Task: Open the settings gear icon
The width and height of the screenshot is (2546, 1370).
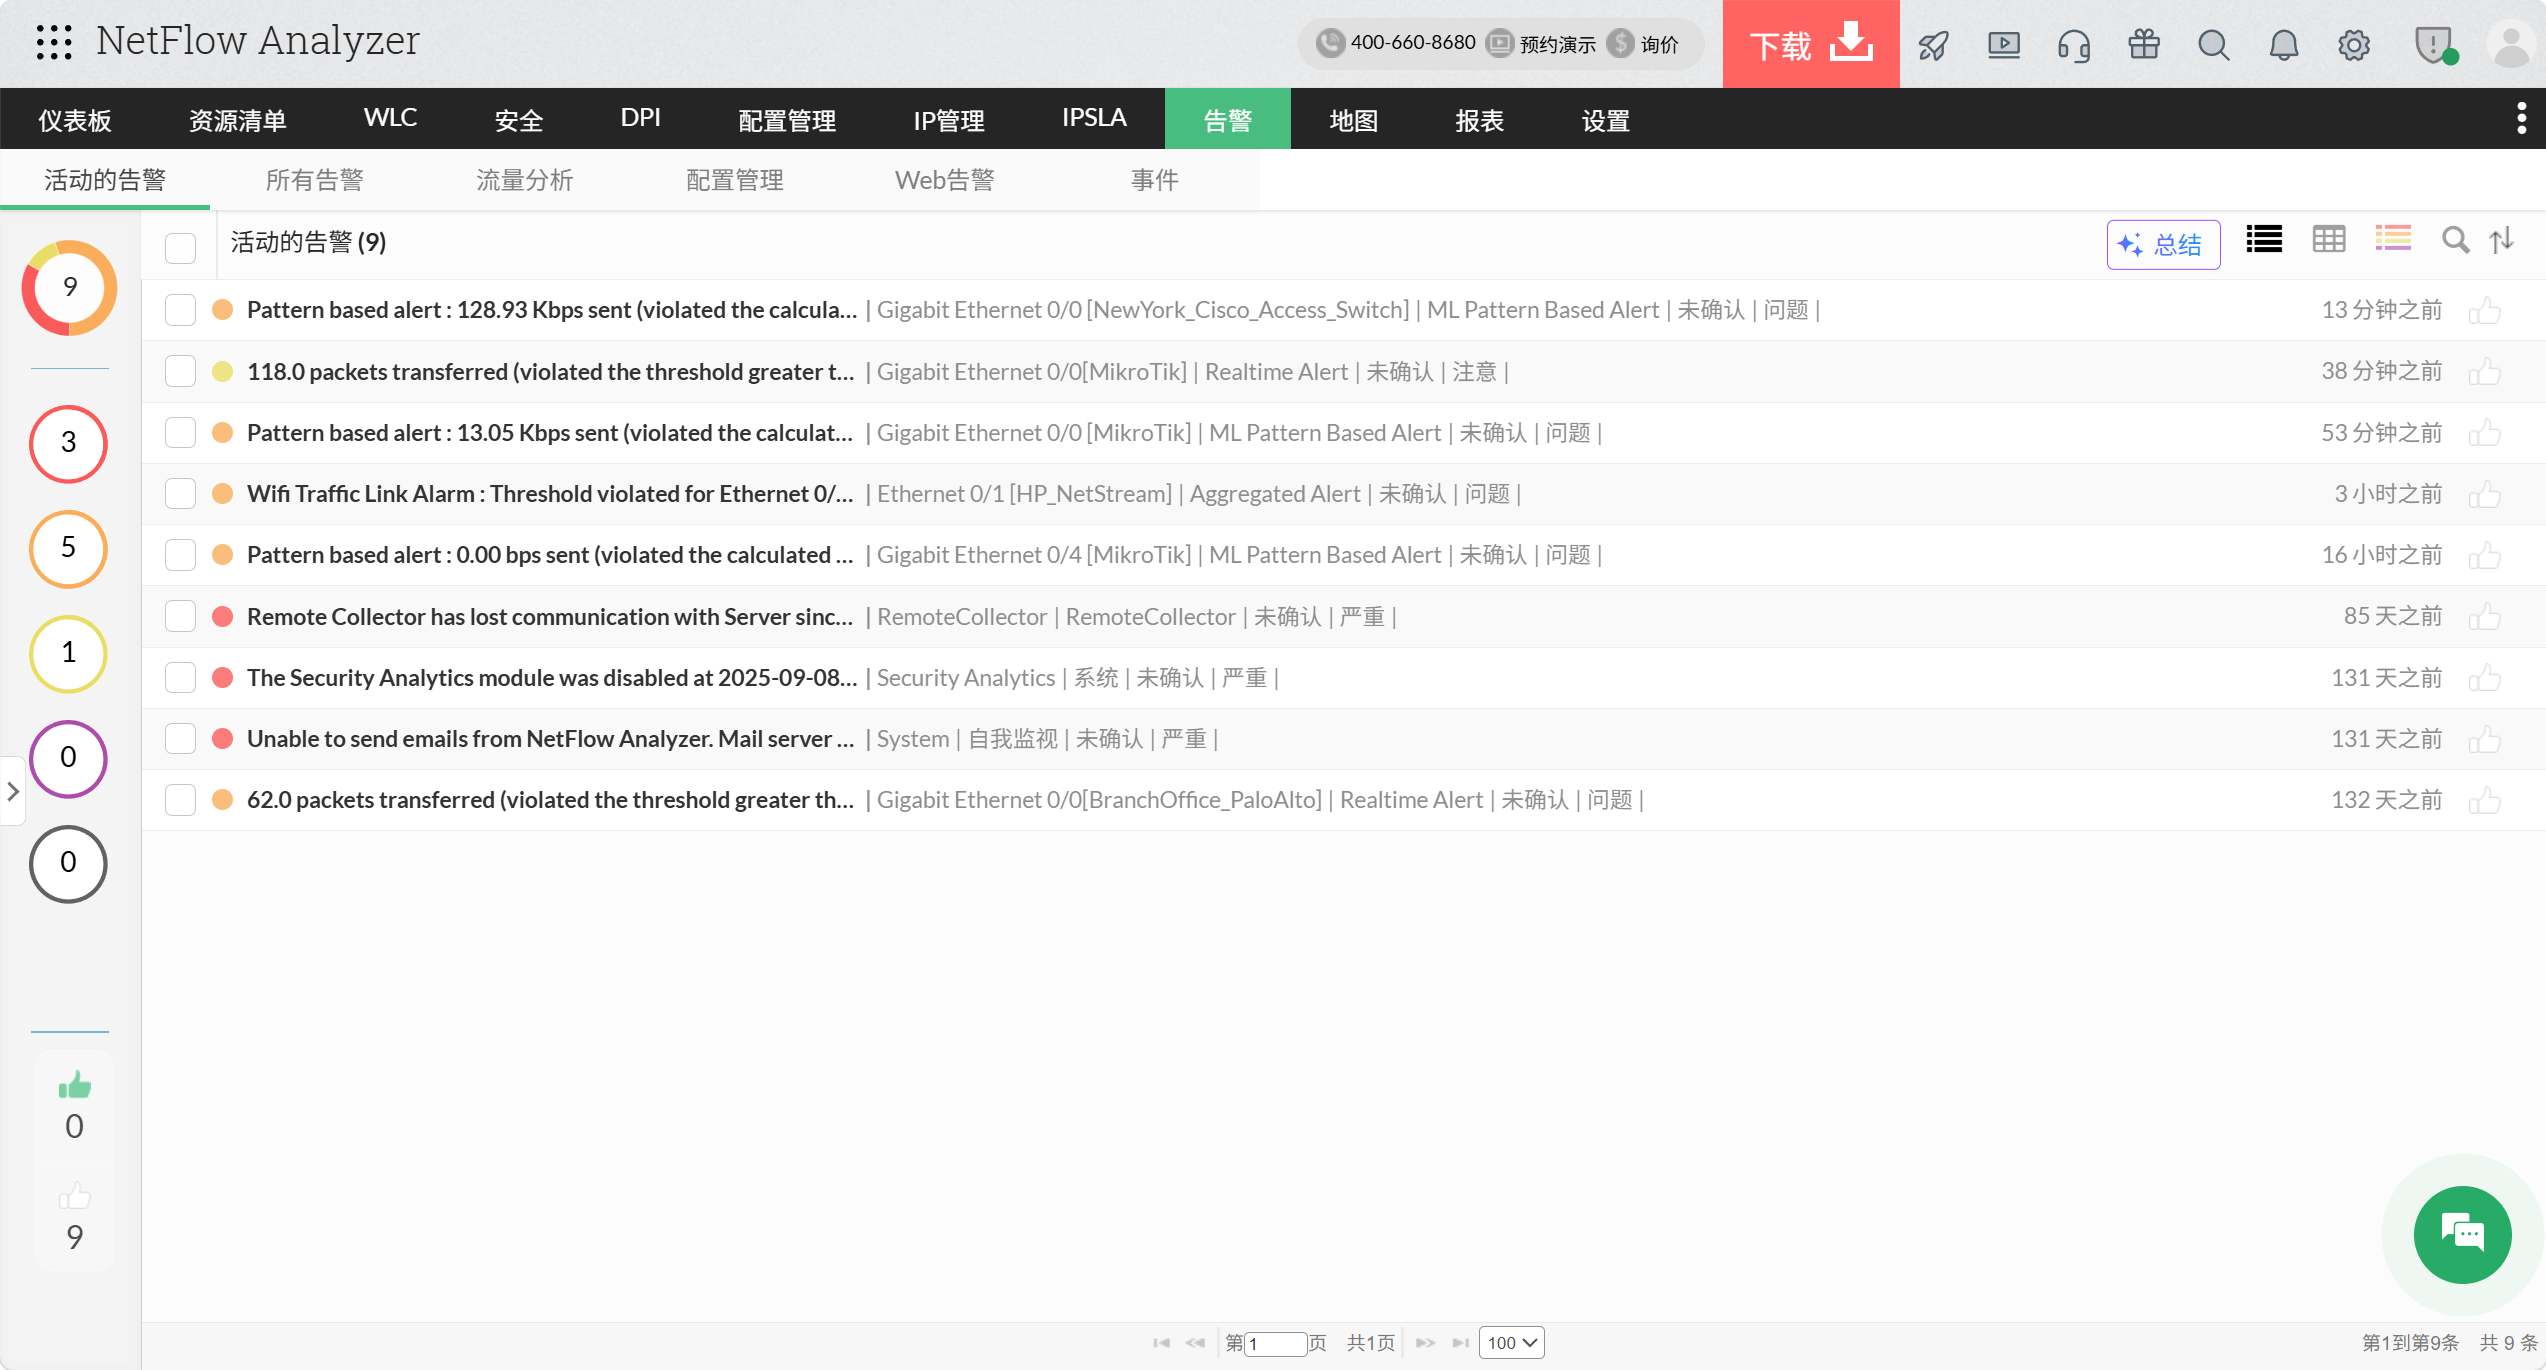Action: coord(2353,45)
